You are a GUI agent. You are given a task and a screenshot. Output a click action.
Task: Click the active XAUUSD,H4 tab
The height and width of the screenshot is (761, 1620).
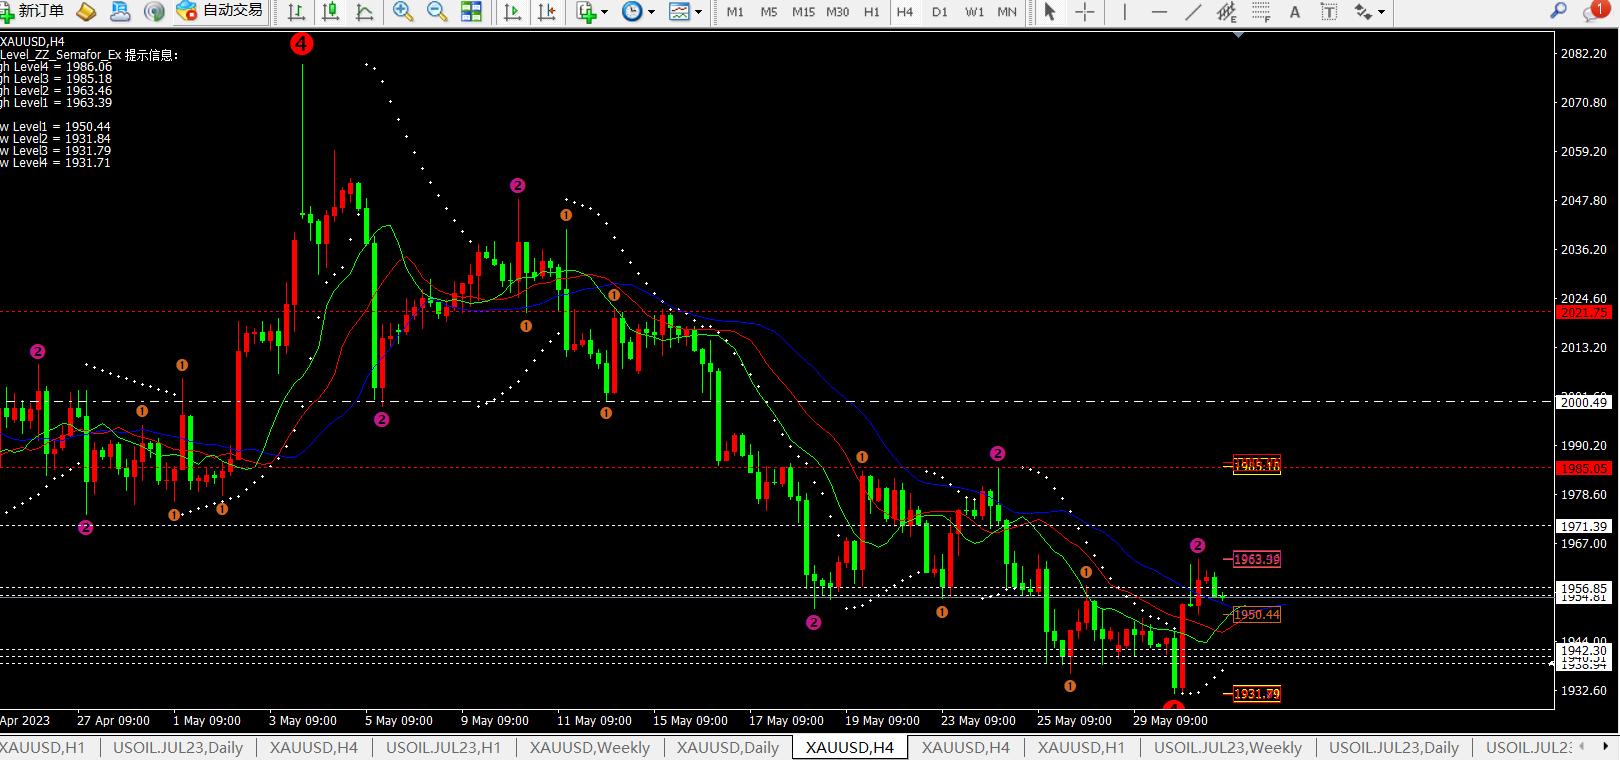(850, 747)
